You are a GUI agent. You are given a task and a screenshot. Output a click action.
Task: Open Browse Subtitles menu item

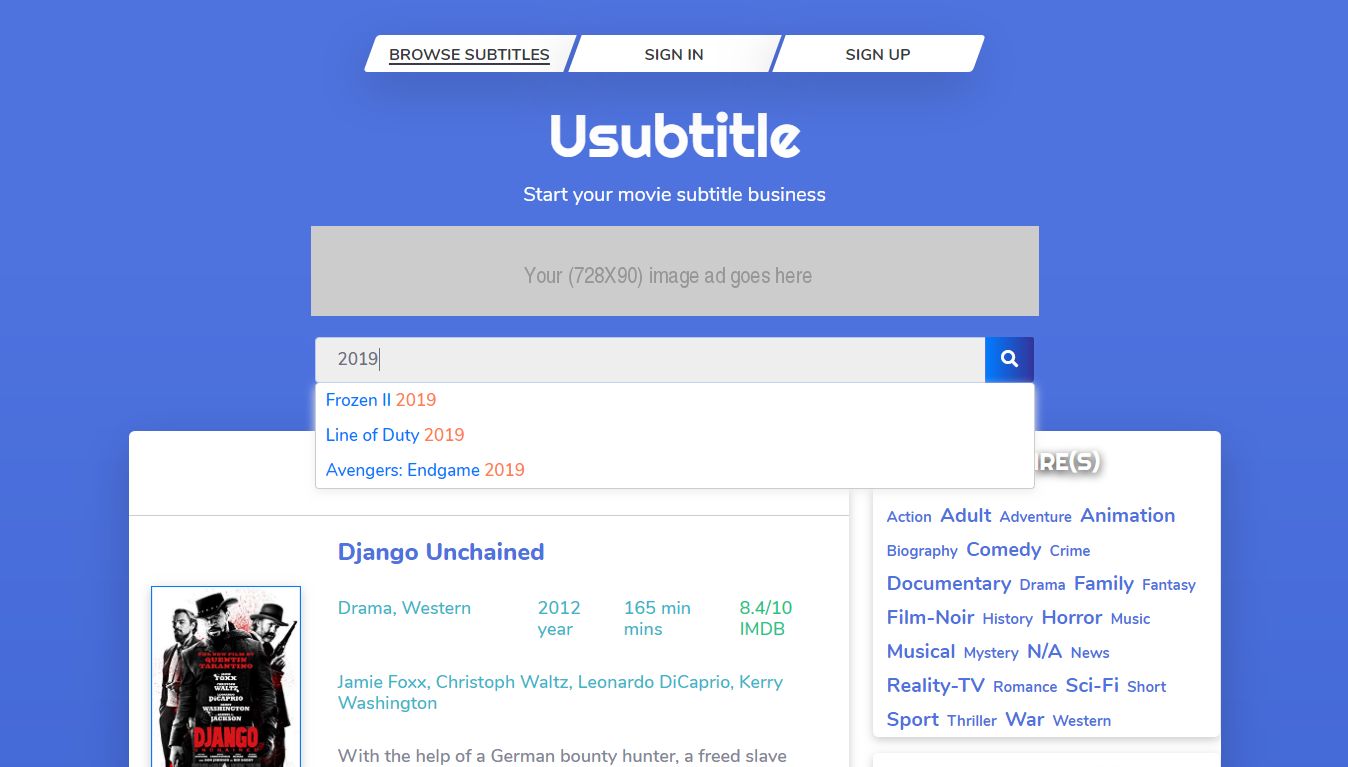click(x=469, y=54)
